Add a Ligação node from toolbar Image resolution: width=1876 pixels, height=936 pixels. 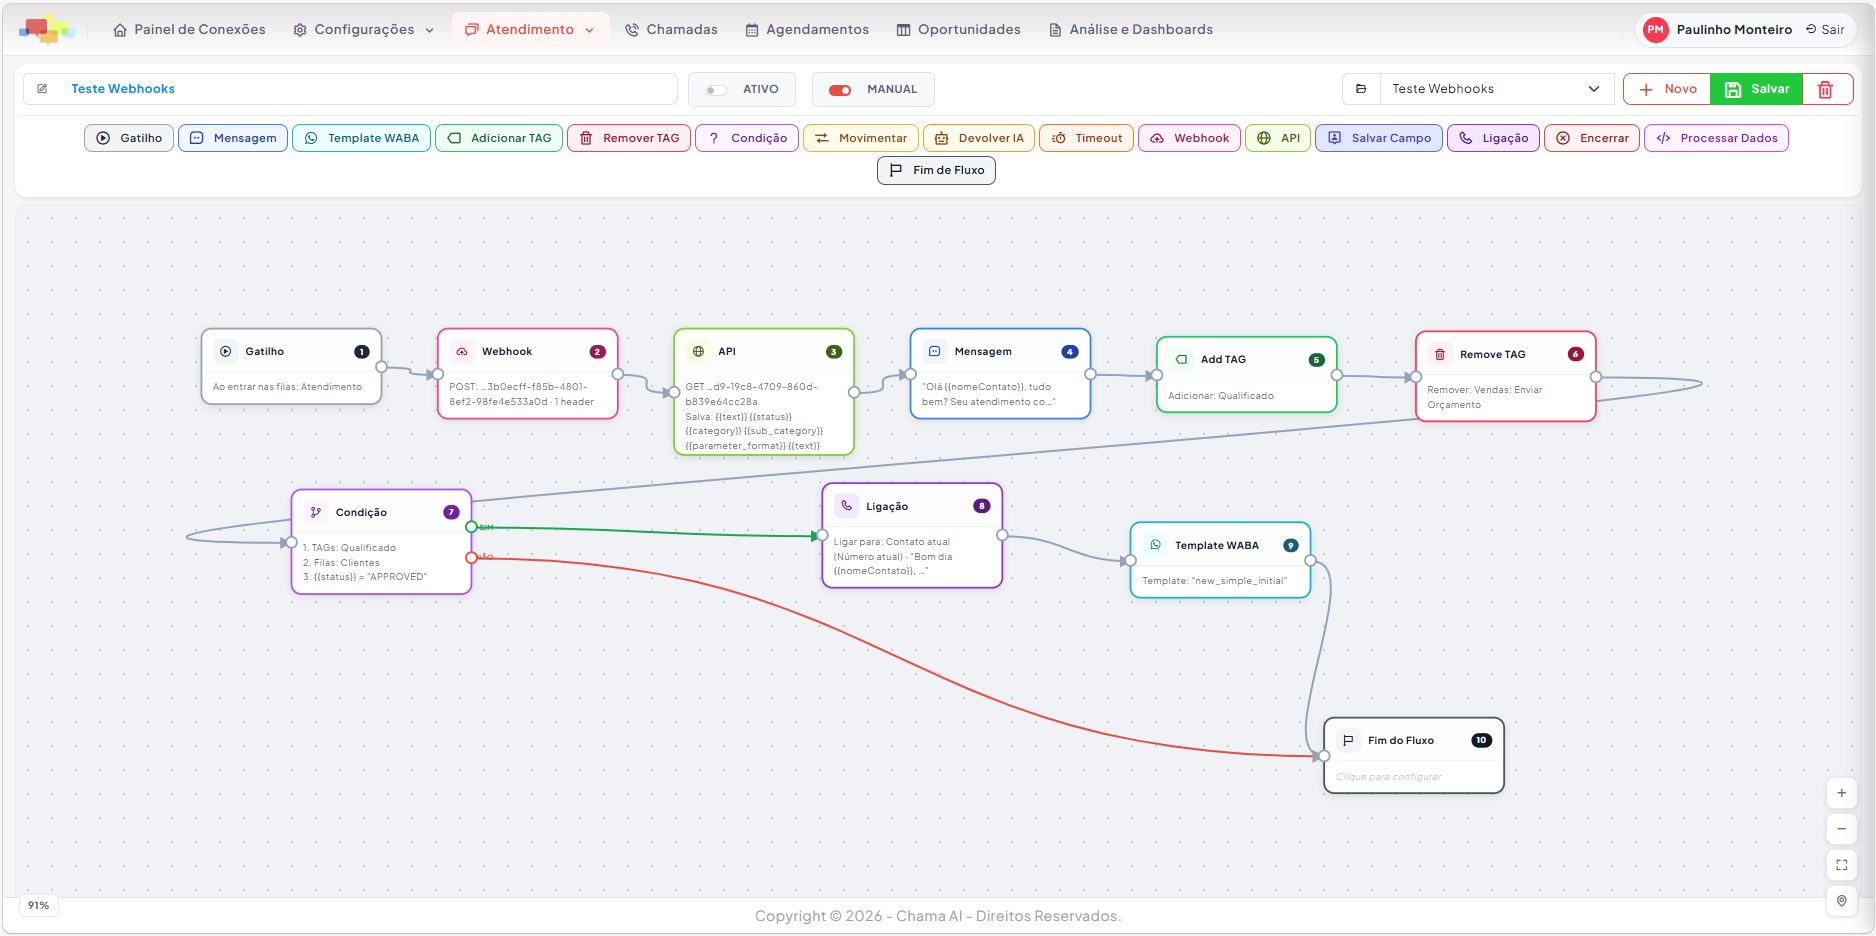click(x=1493, y=138)
